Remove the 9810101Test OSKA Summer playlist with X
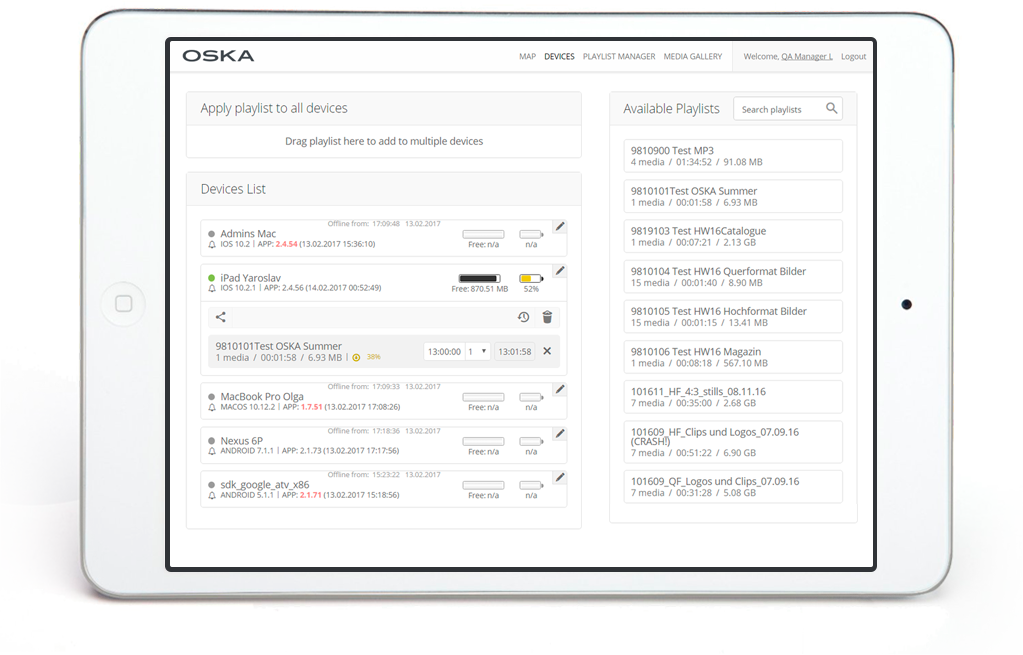Screen dimensions: 1023x655 click(547, 351)
